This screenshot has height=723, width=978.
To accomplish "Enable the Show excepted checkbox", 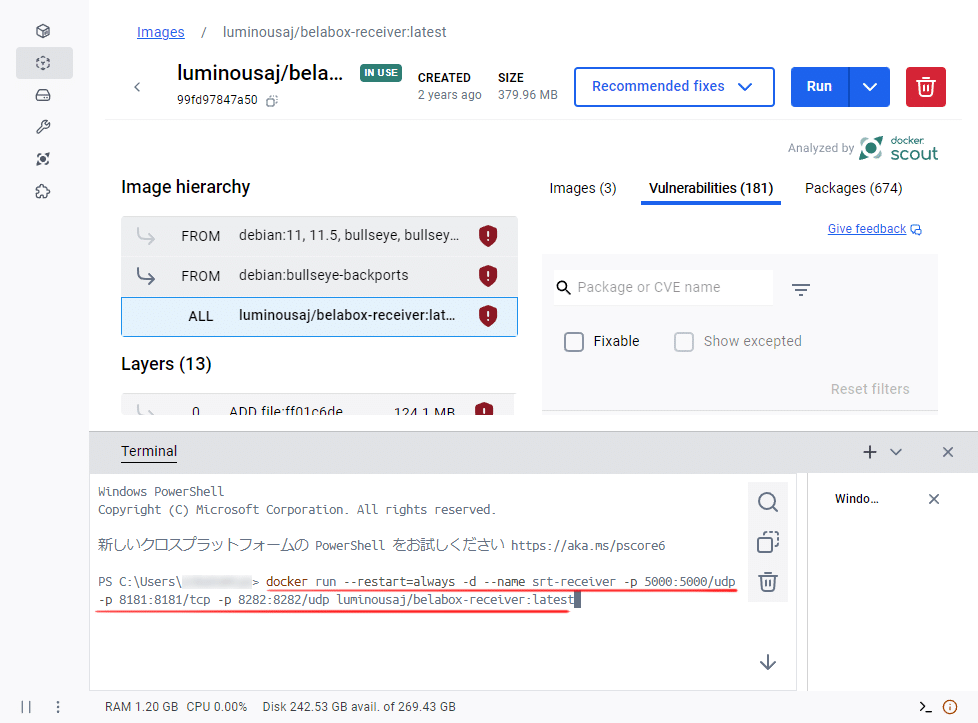I will pos(684,342).
